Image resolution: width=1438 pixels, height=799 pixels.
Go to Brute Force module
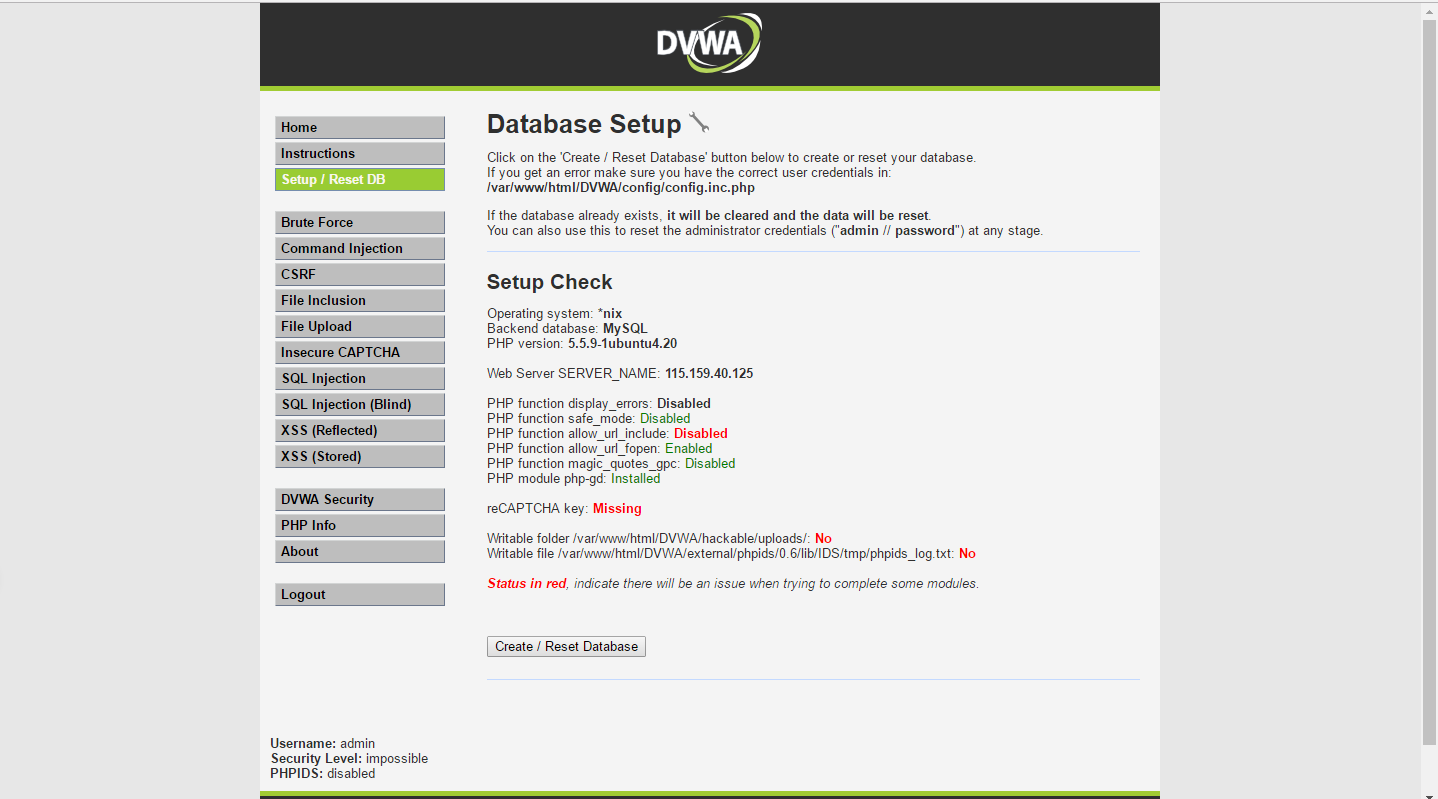tap(360, 222)
